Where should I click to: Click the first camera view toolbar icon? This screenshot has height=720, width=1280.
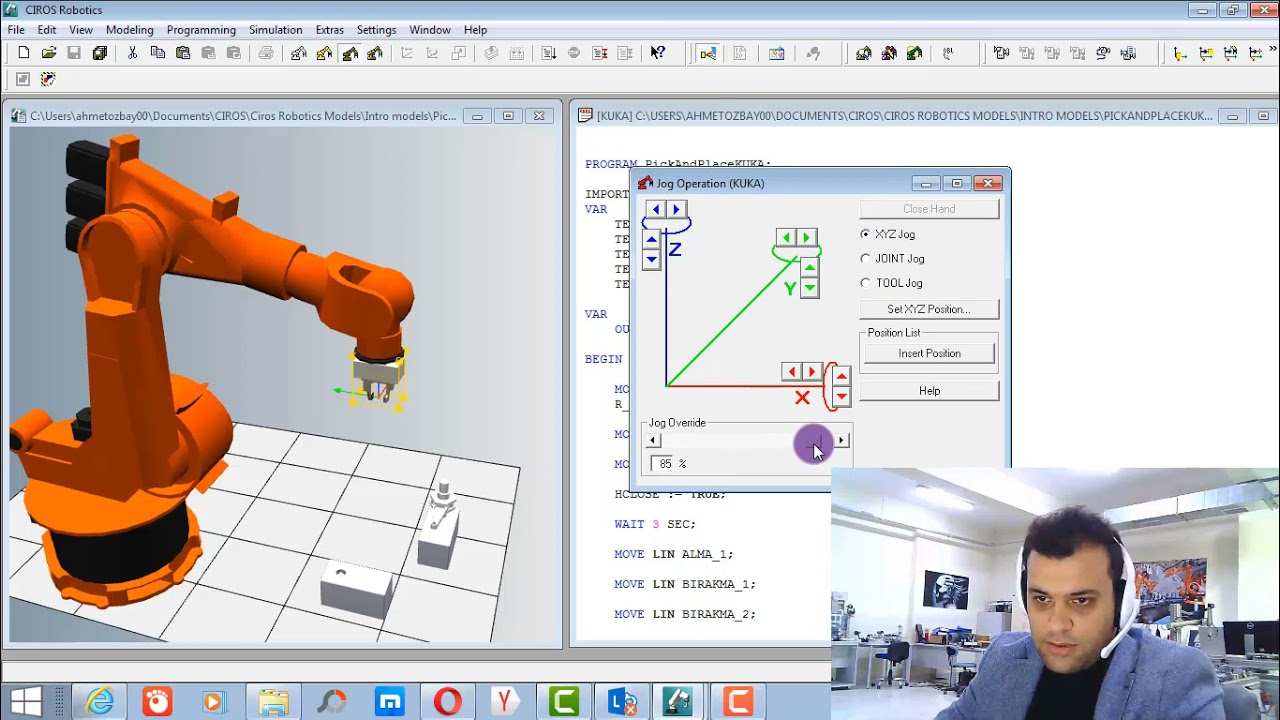[x=1001, y=53]
